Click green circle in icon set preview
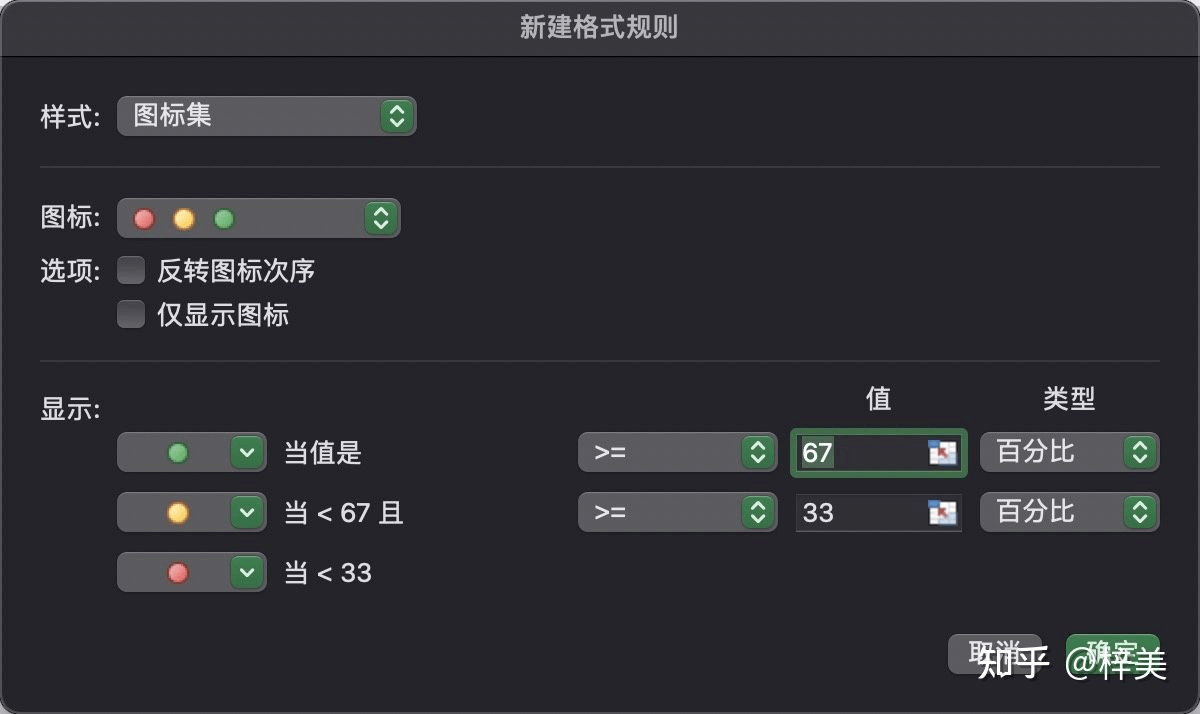This screenshot has width=1200, height=714. (x=224, y=218)
